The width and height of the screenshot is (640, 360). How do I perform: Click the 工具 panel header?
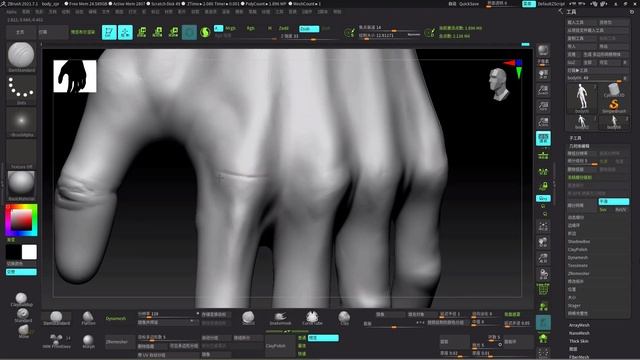point(571,12)
